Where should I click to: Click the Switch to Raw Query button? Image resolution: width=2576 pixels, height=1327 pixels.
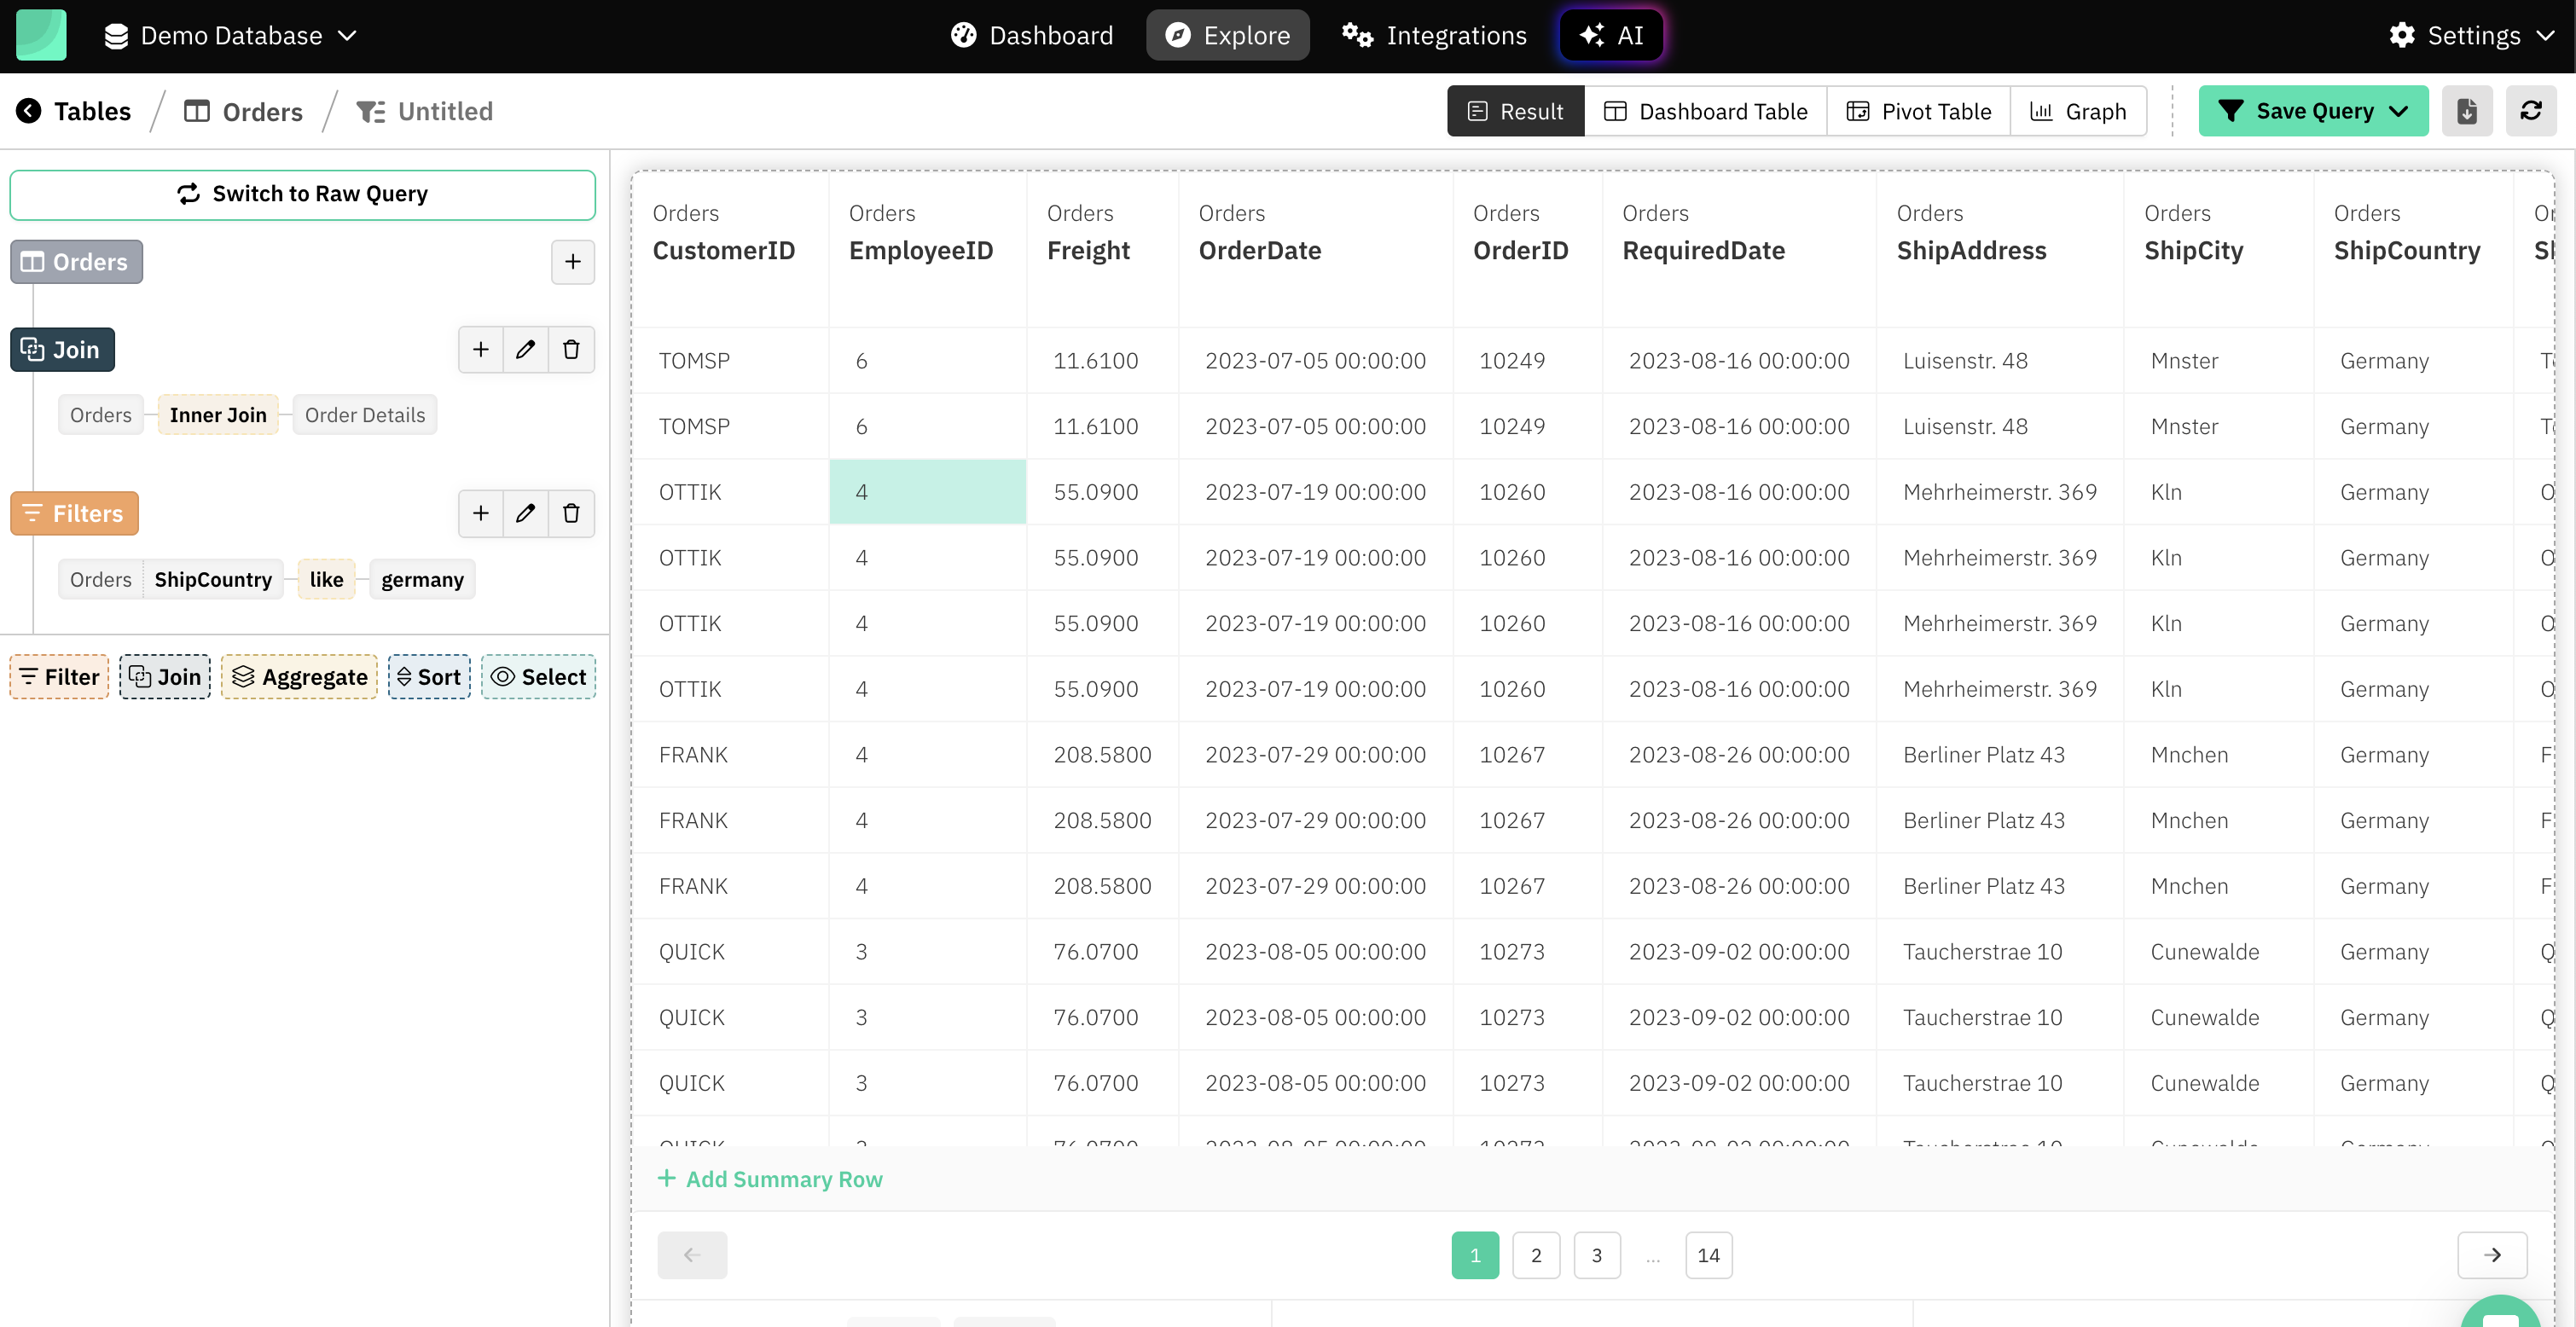[x=302, y=193]
